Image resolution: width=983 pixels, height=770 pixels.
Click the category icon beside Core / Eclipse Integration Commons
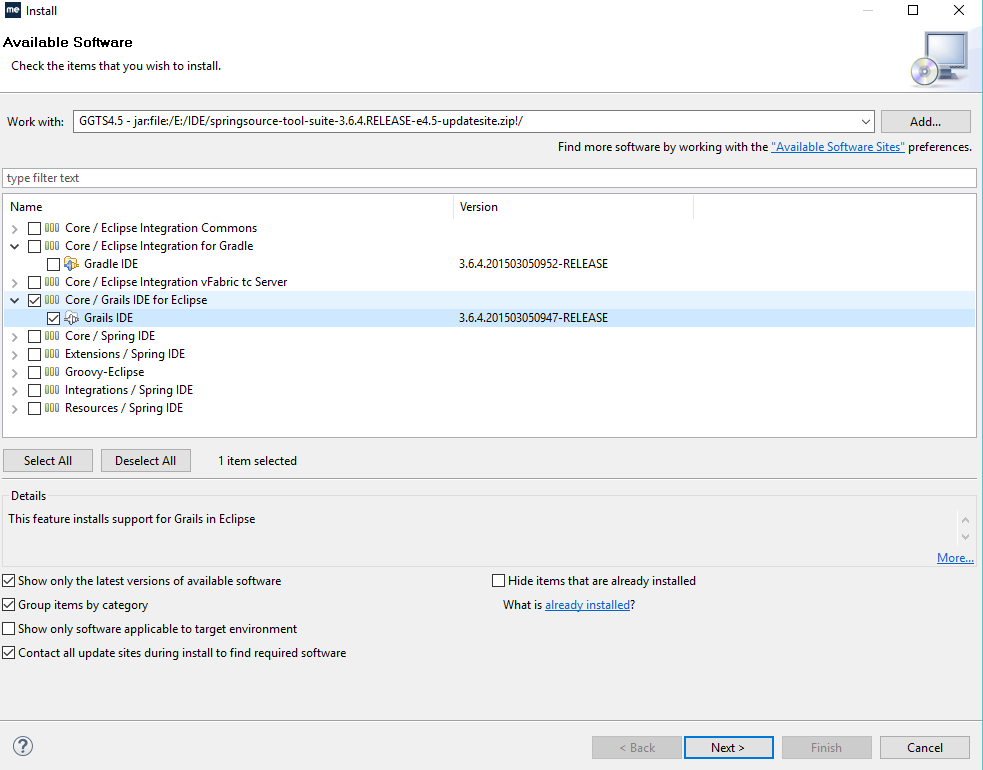[52, 228]
